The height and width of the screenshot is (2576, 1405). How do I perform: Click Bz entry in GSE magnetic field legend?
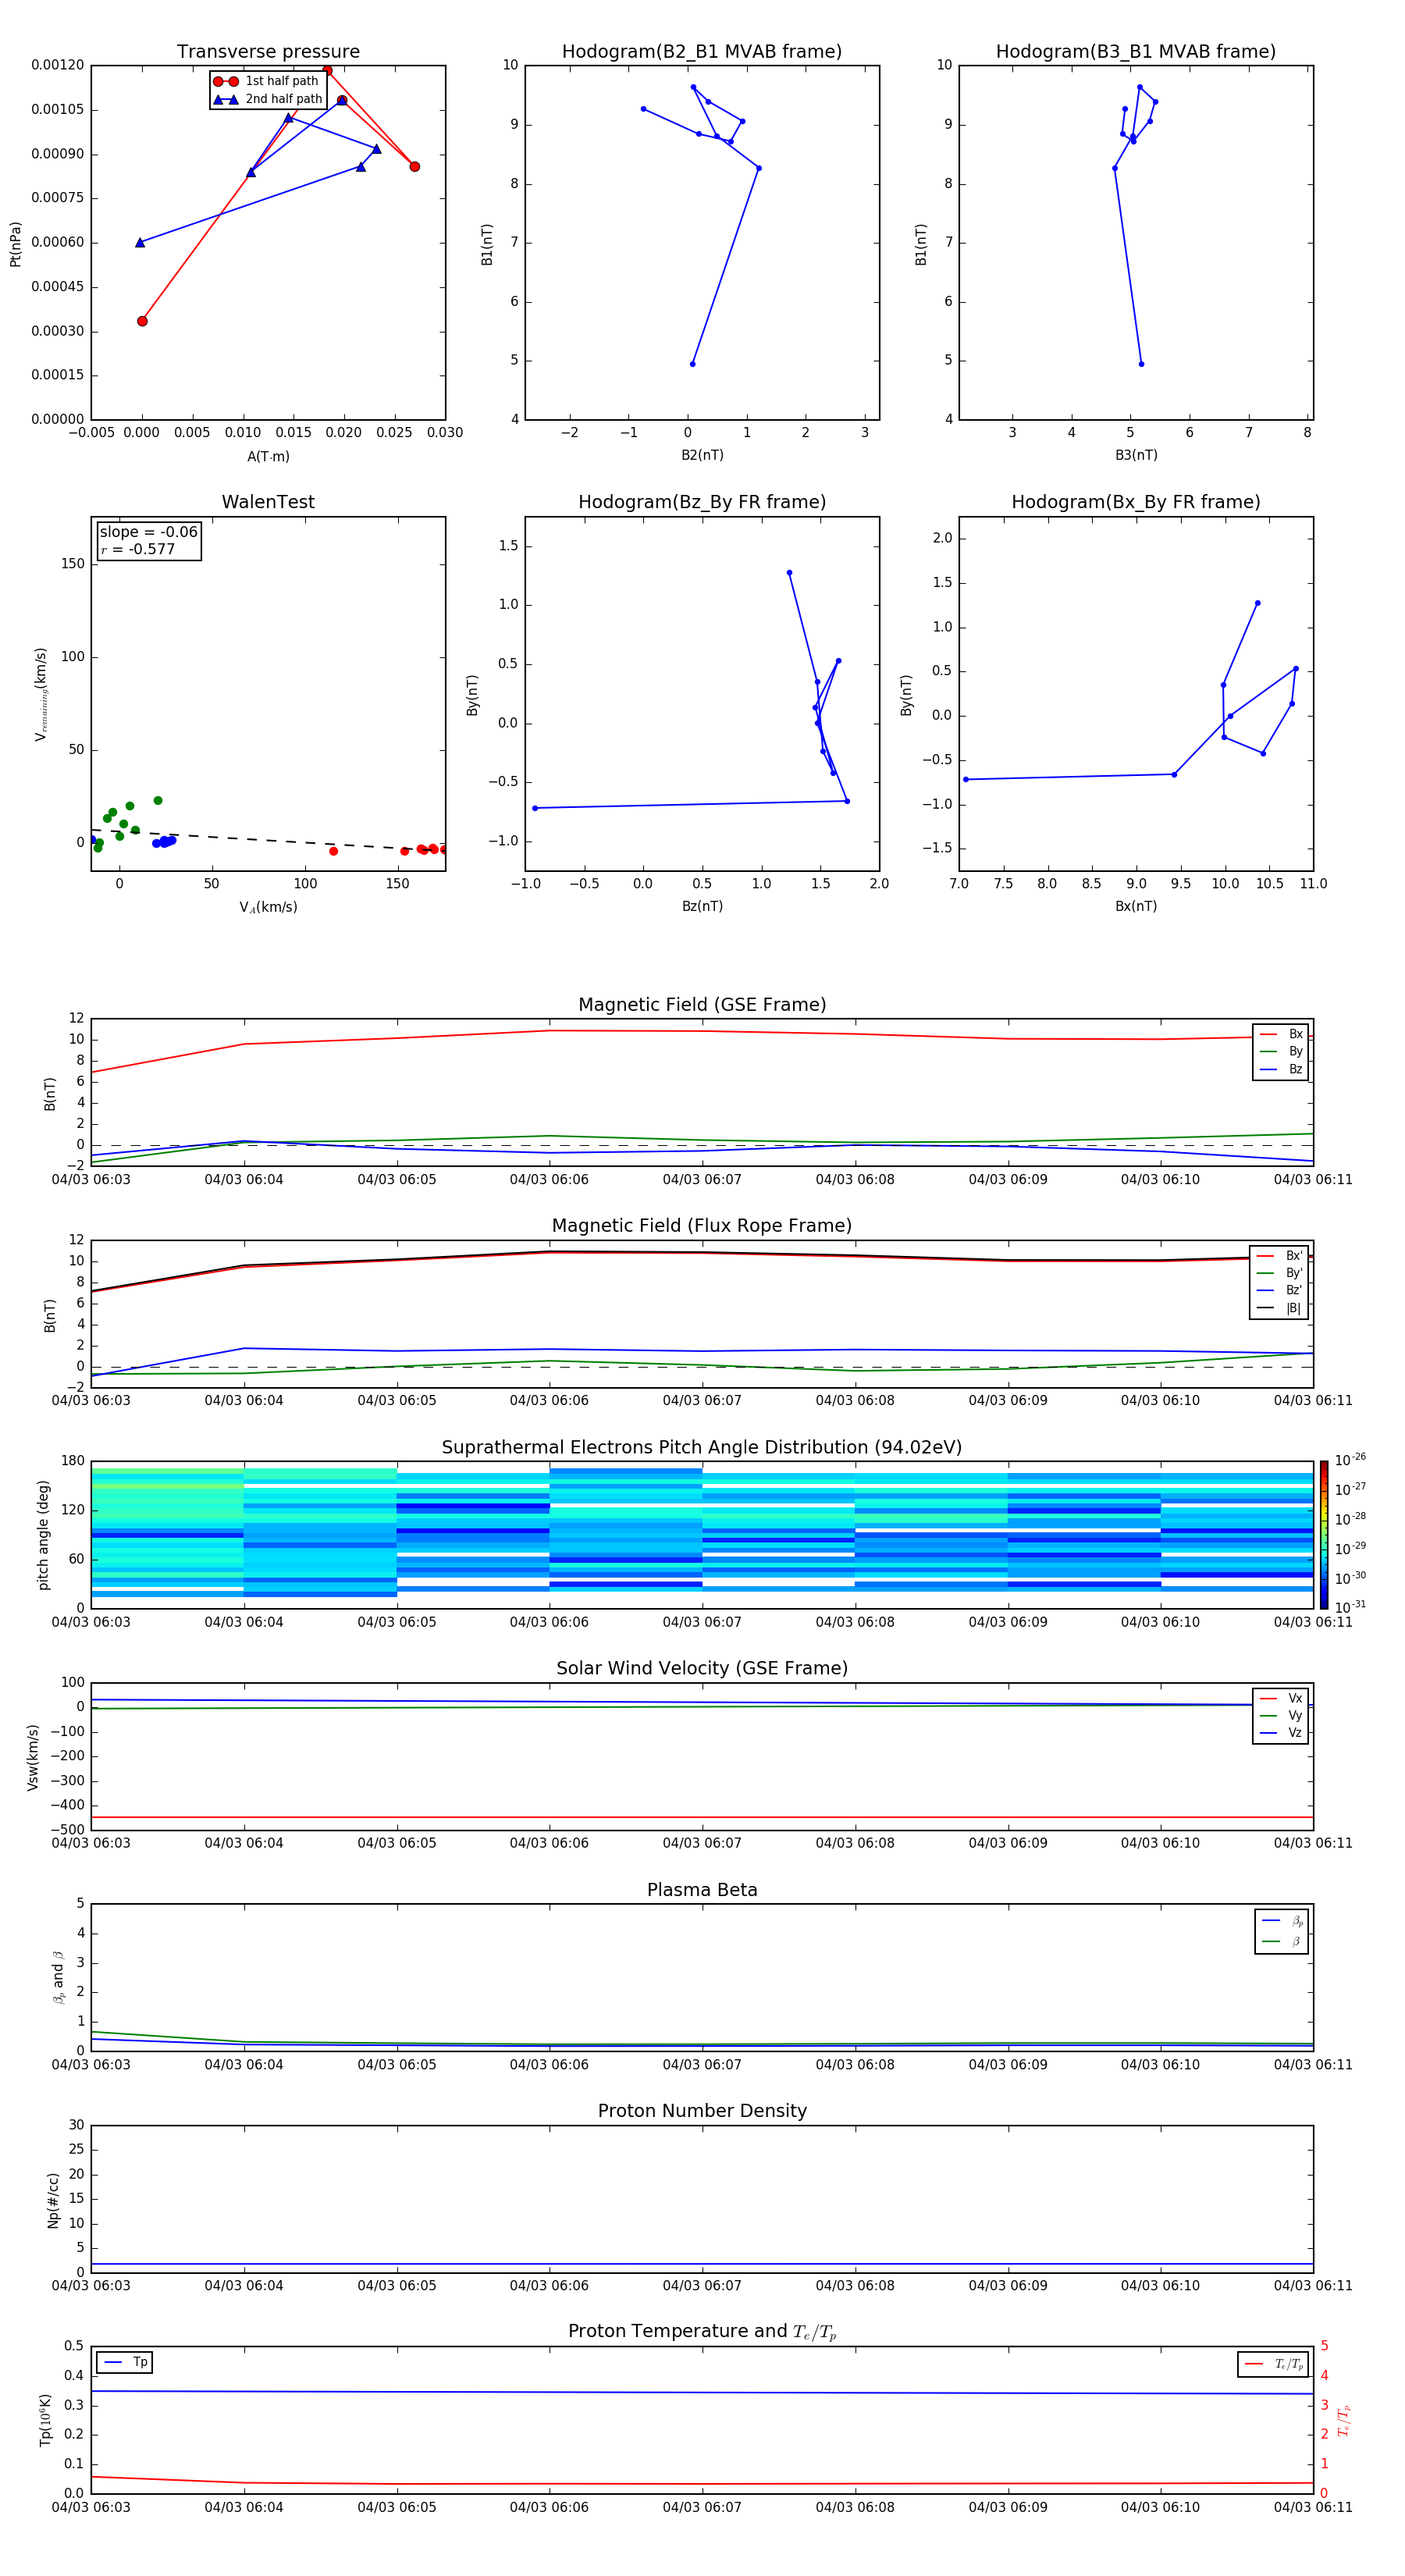click(x=1281, y=1070)
